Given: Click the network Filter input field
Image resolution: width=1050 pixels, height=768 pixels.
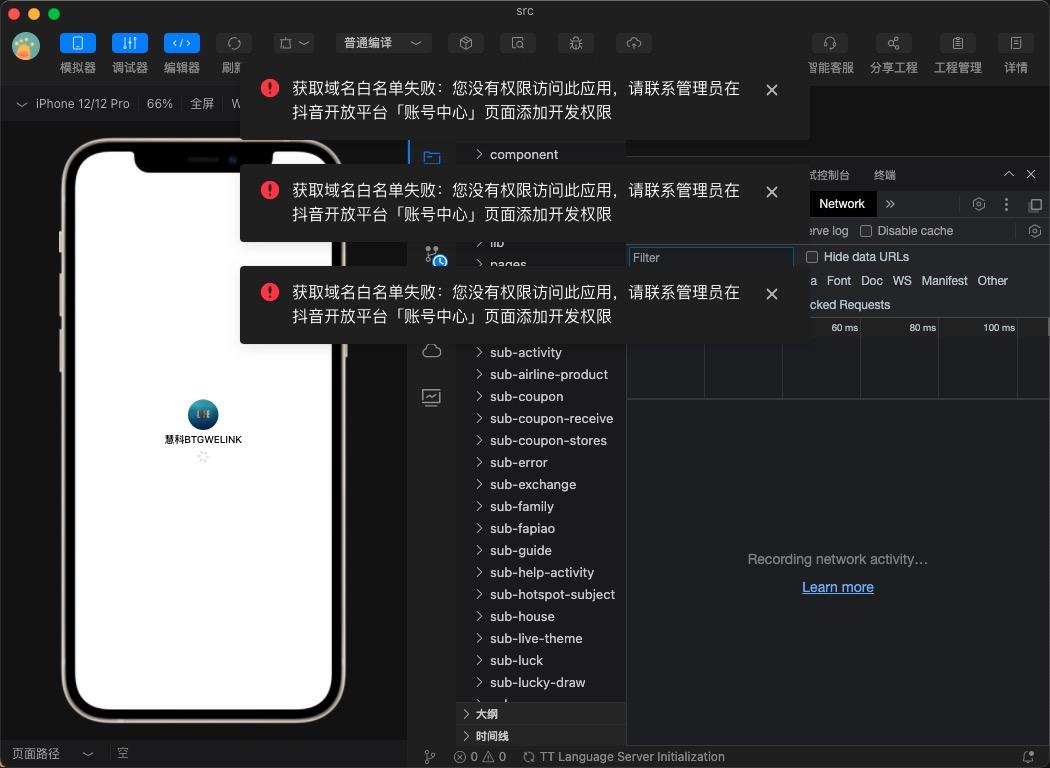Looking at the screenshot, I should click(710, 257).
